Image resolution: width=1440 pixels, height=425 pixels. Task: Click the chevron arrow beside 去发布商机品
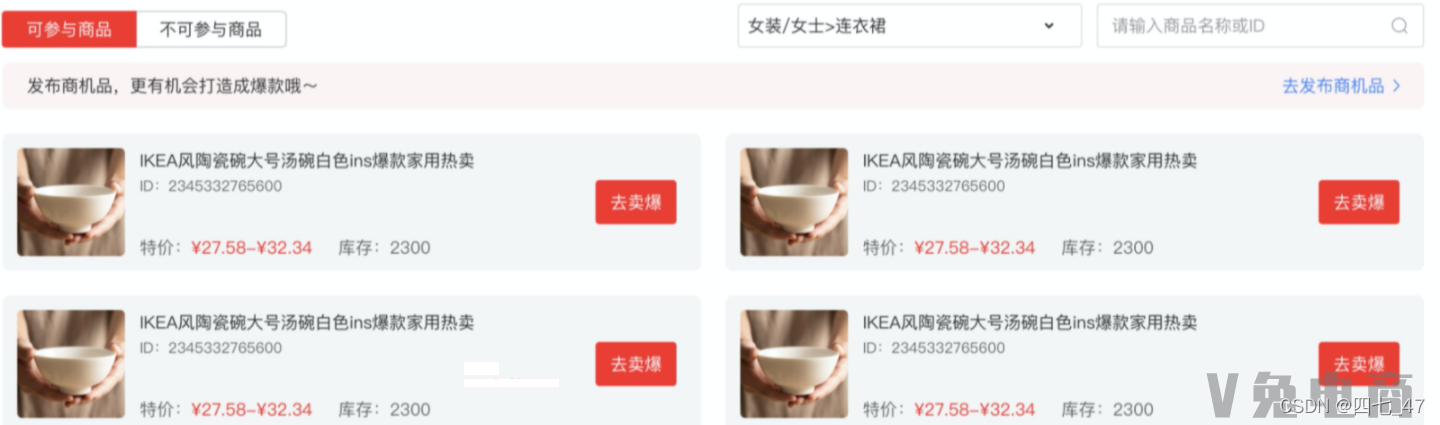[1397, 86]
